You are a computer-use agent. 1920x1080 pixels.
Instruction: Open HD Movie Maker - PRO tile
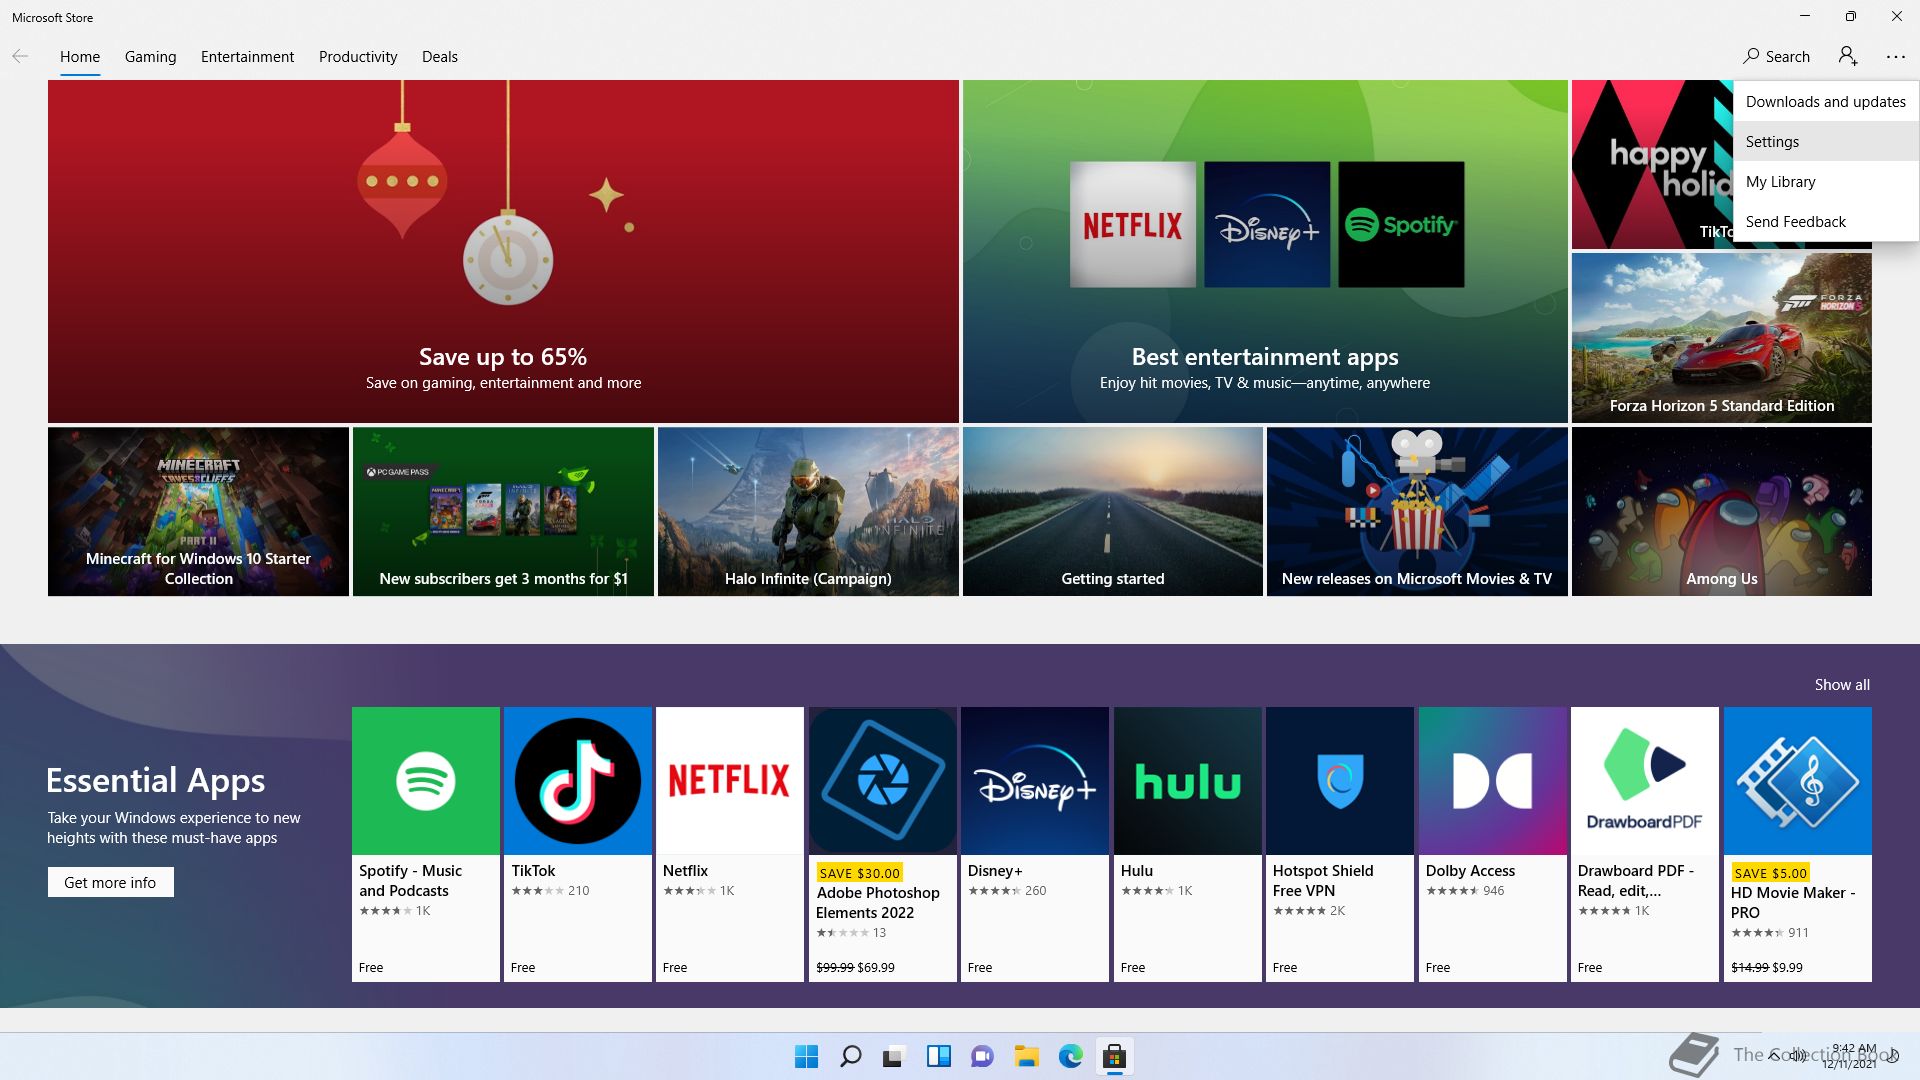pyautogui.click(x=1798, y=844)
